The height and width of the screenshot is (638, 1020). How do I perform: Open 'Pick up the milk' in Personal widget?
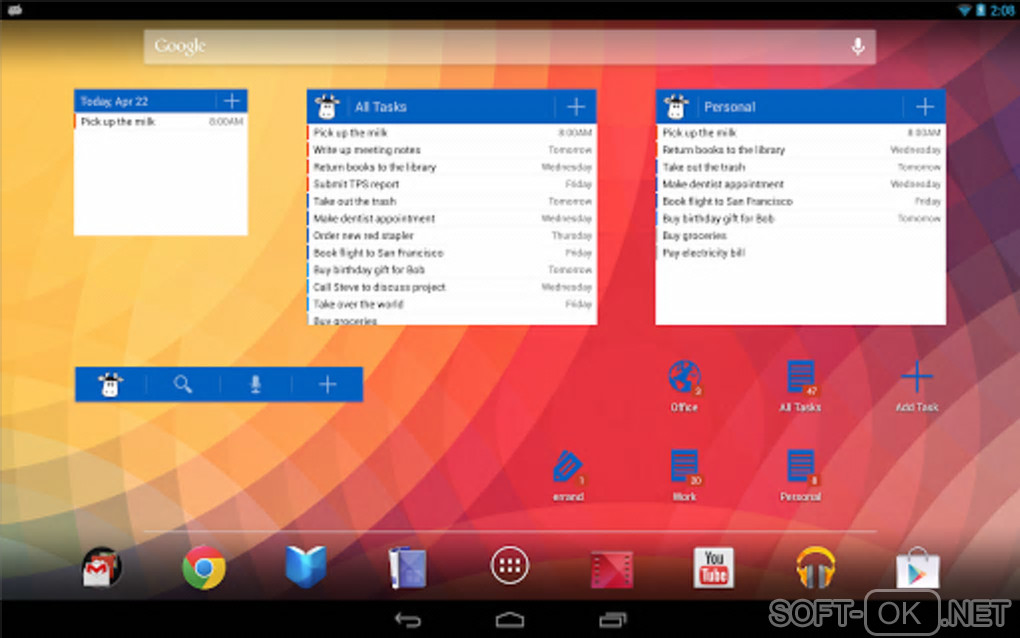click(x=801, y=133)
